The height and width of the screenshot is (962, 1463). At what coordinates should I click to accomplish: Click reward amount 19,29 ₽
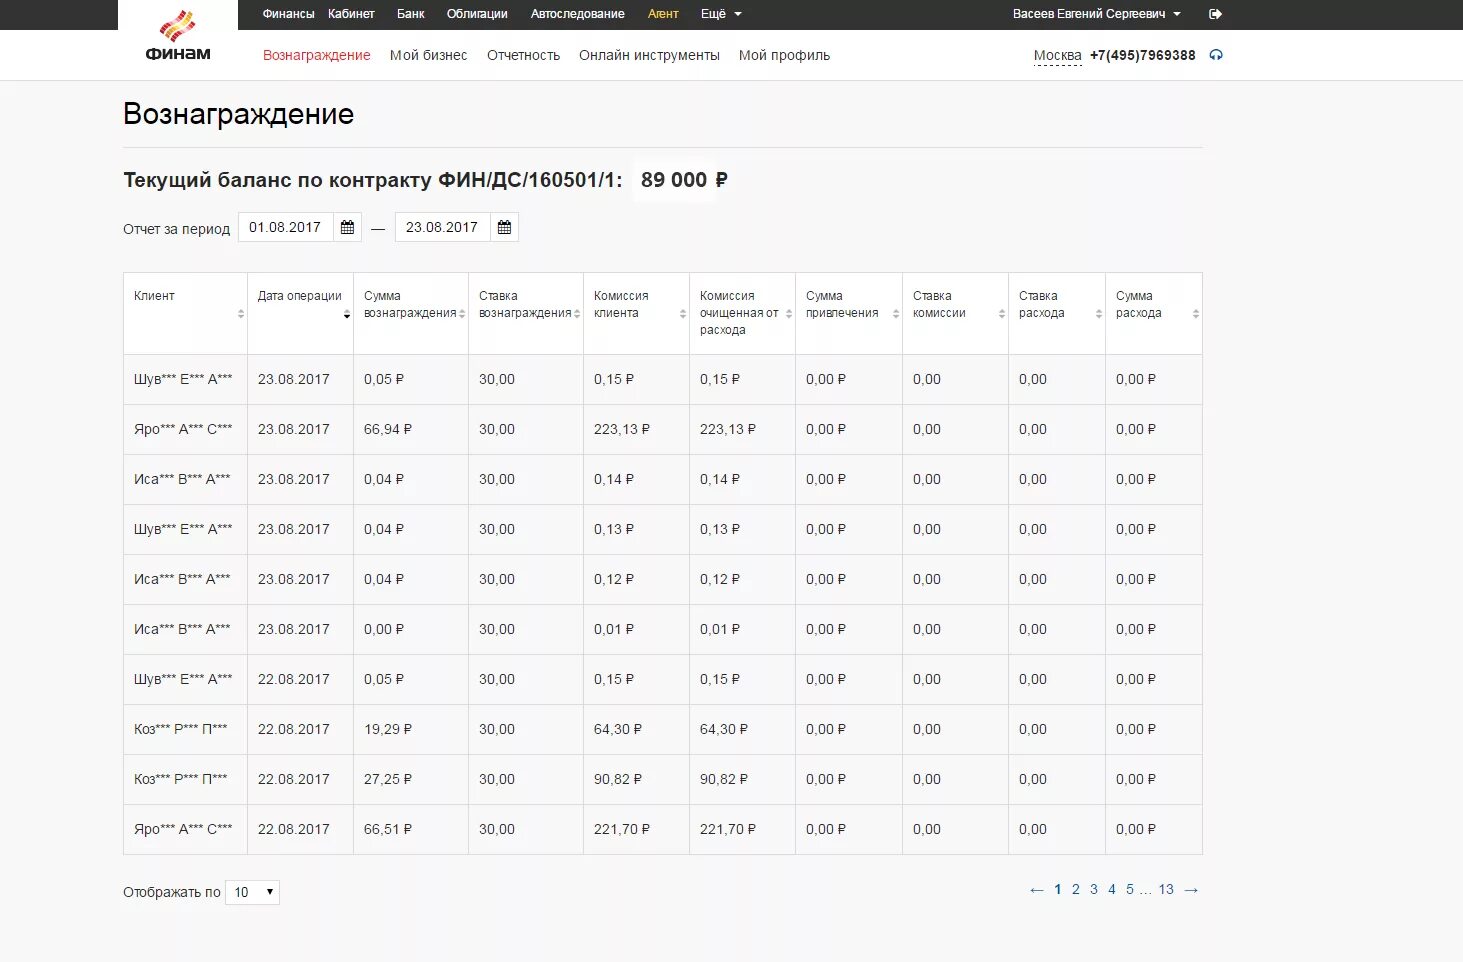388,729
